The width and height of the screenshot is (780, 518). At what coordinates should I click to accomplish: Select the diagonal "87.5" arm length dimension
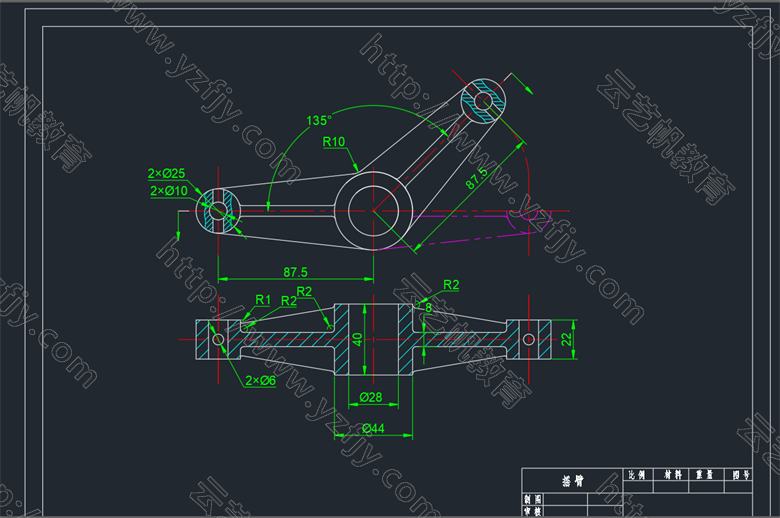click(x=477, y=178)
